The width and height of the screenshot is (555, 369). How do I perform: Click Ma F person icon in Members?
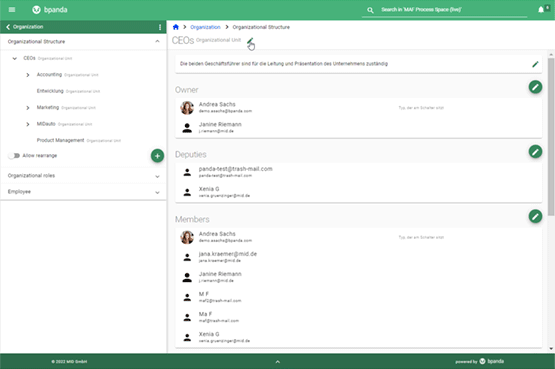[x=187, y=317]
